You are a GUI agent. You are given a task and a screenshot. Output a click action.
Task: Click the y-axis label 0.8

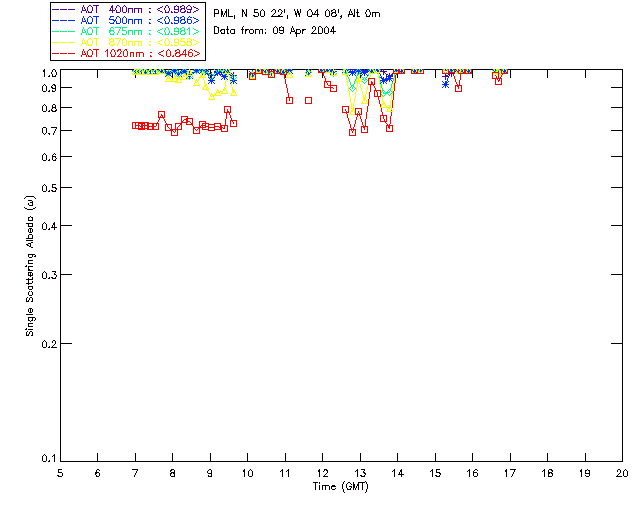[x=49, y=109]
